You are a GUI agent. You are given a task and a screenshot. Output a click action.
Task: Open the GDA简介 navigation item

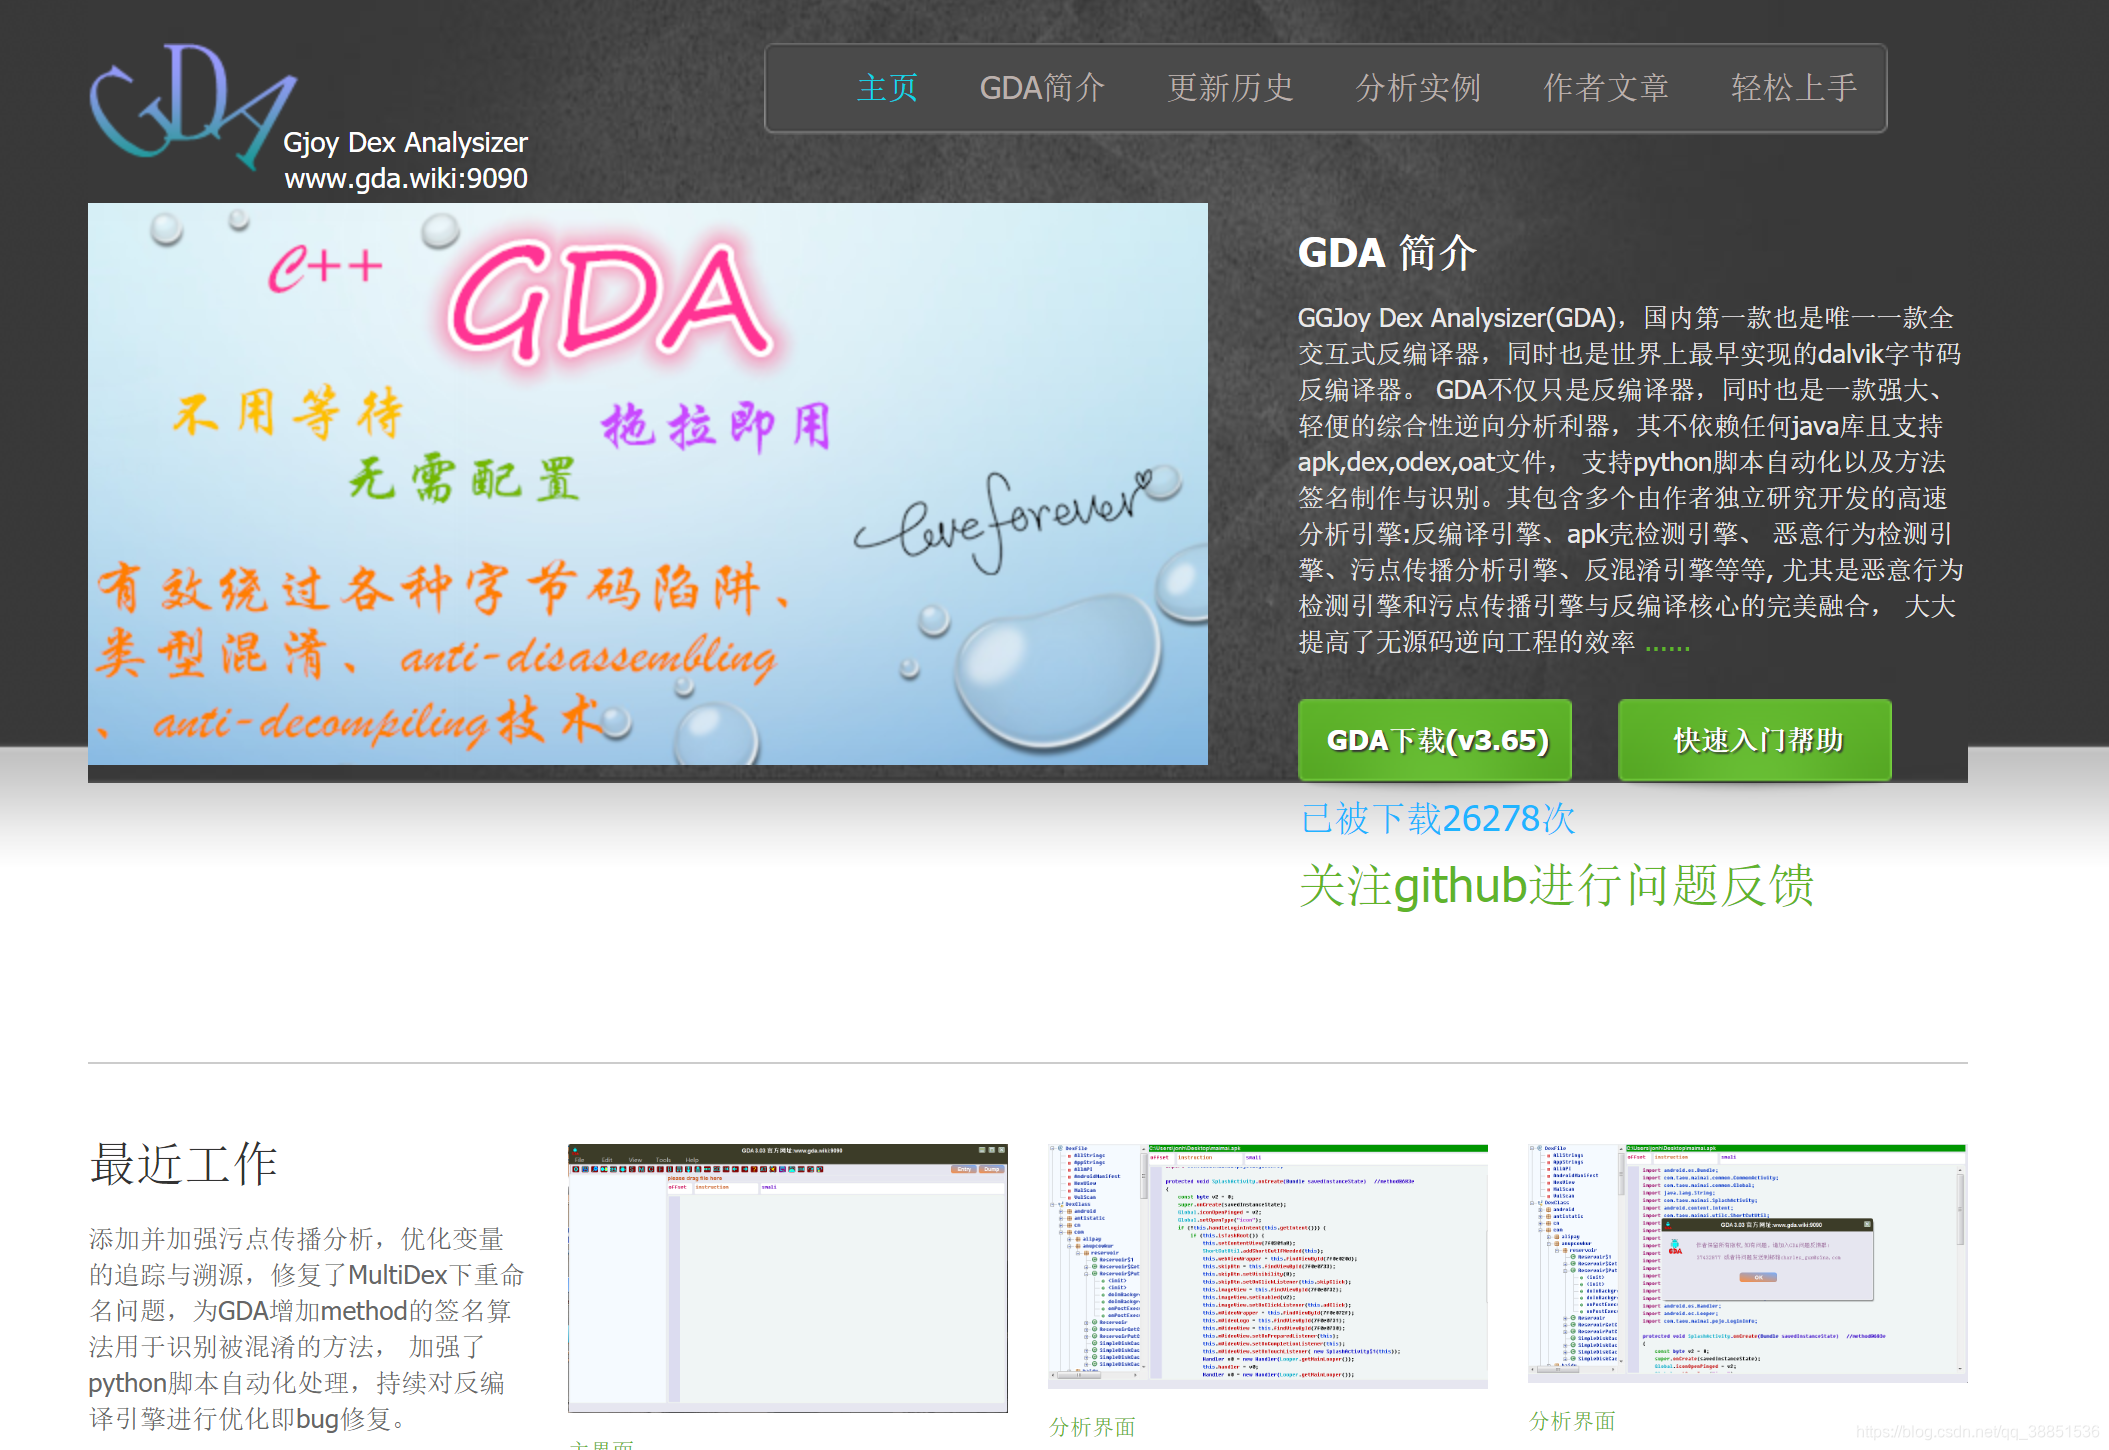(1042, 88)
